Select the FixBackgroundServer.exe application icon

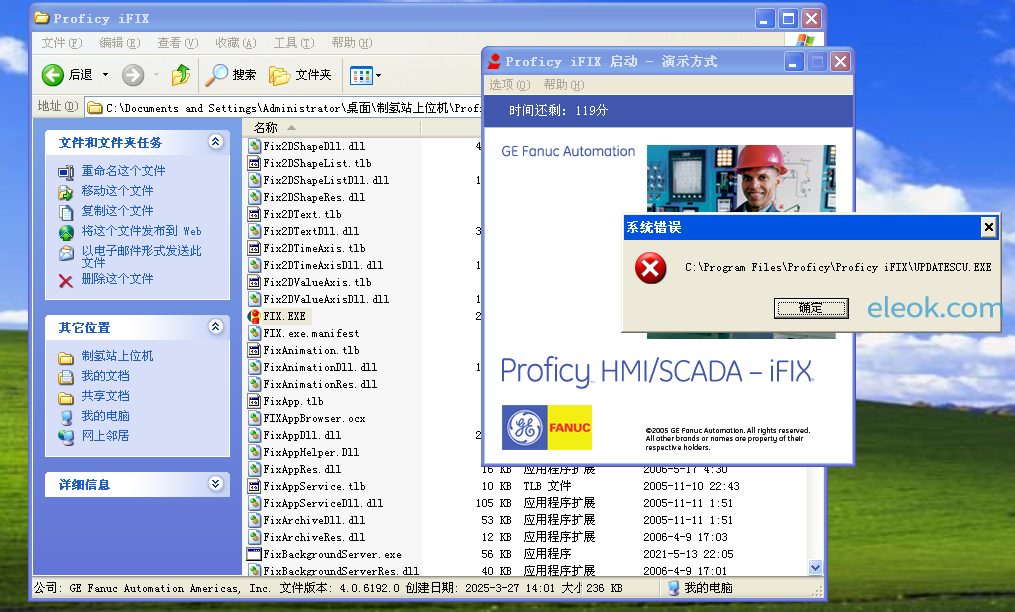[254, 554]
